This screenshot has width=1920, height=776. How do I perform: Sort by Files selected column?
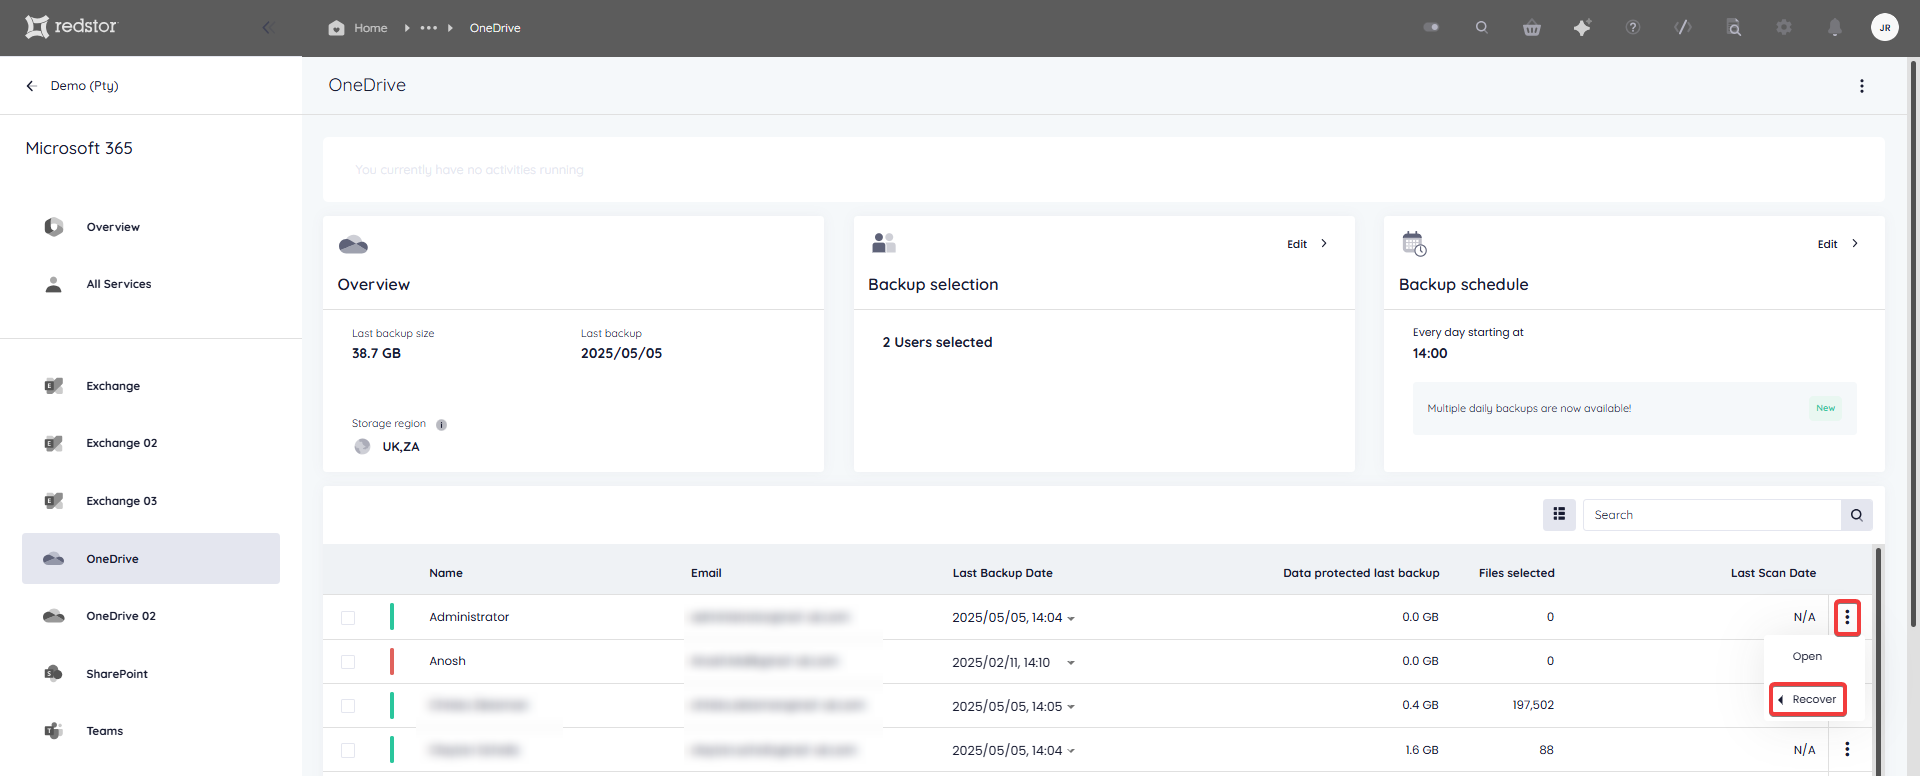click(1516, 573)
